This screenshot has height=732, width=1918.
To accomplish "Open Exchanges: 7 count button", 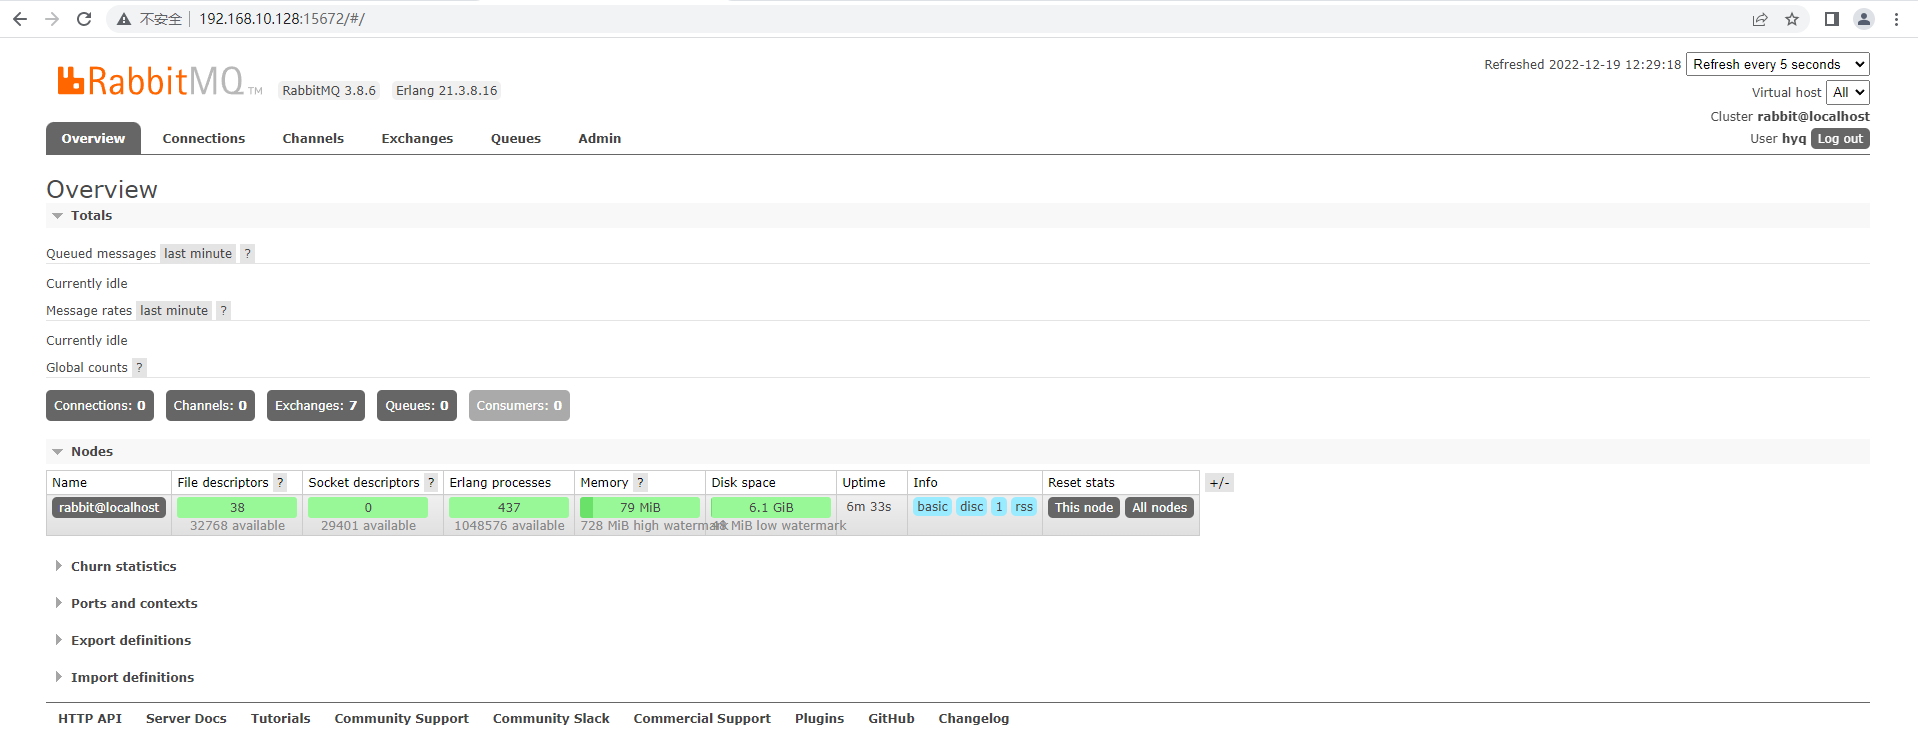I will coord(316,406).
